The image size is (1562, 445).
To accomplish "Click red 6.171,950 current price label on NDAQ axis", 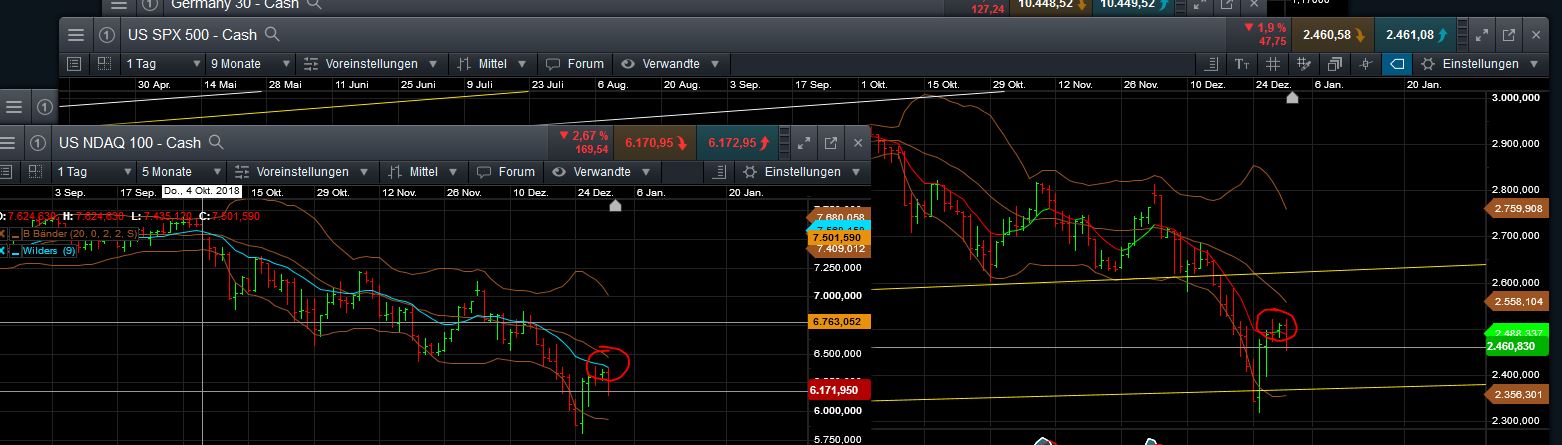I will point(840,390).
